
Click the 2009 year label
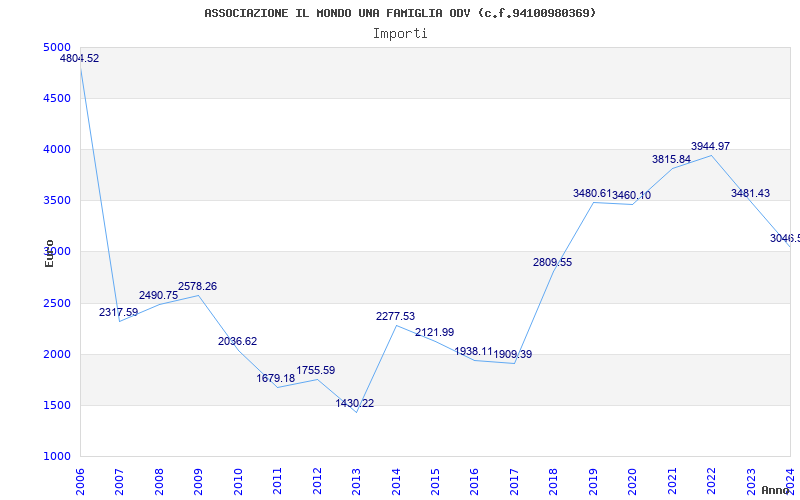coord(198,482)
